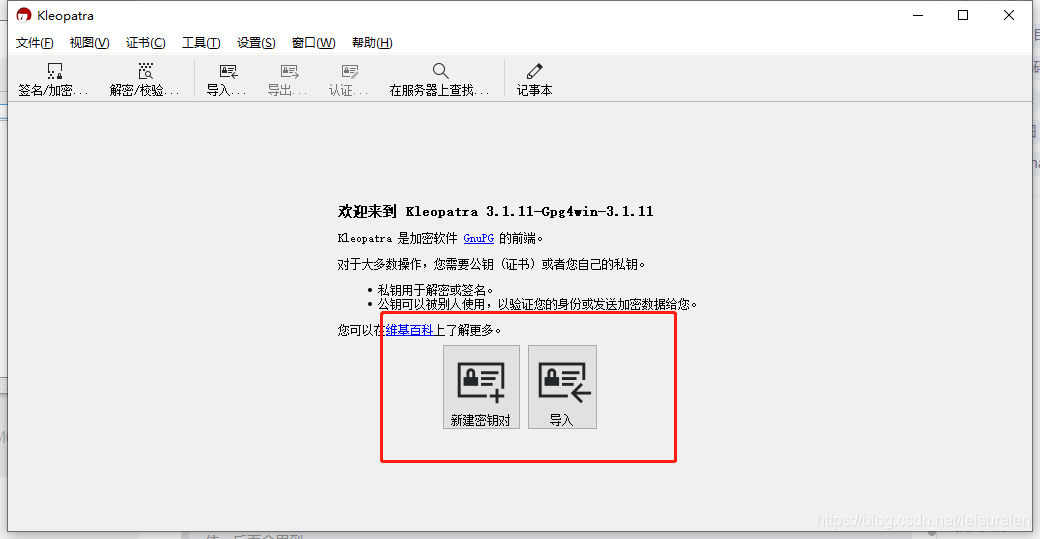Click the sentence beginning '对于大多数操作'

coord(491,265)
